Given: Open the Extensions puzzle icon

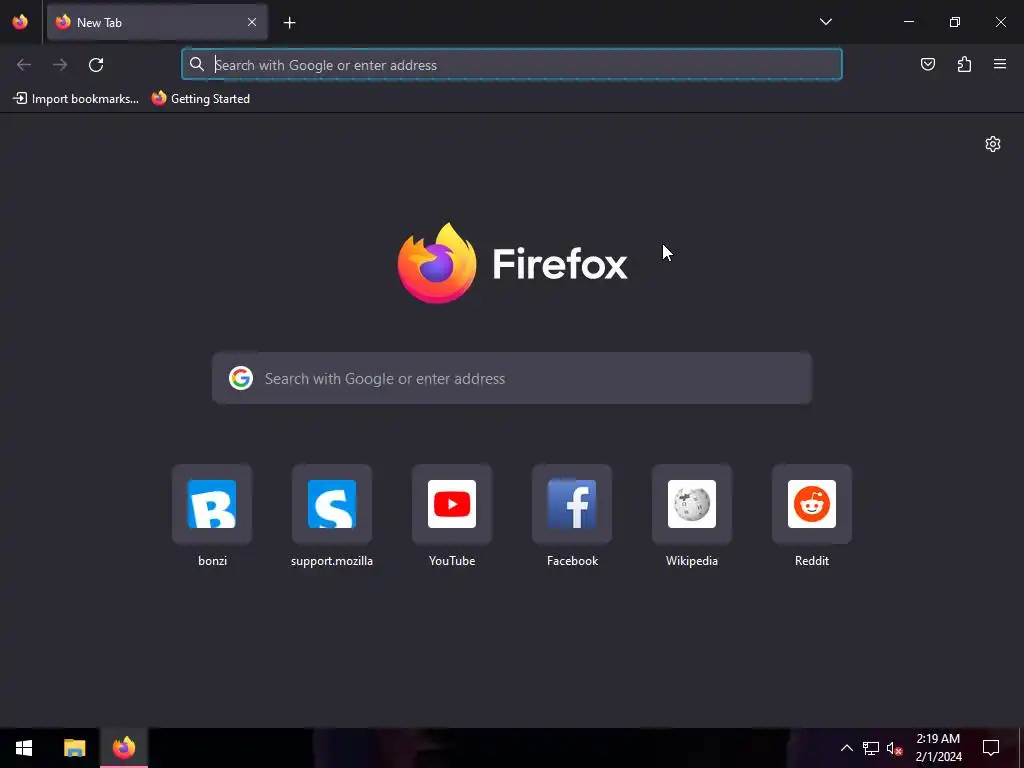Looking at the screenshot, I should (x=964, y=64).
